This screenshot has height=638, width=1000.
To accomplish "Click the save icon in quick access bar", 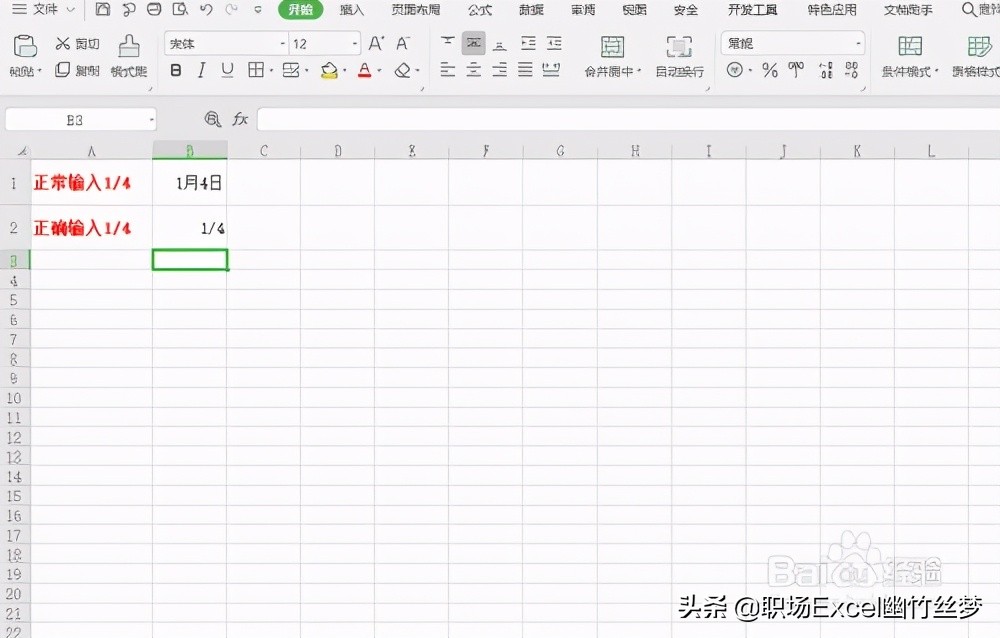I will point(103,9).
